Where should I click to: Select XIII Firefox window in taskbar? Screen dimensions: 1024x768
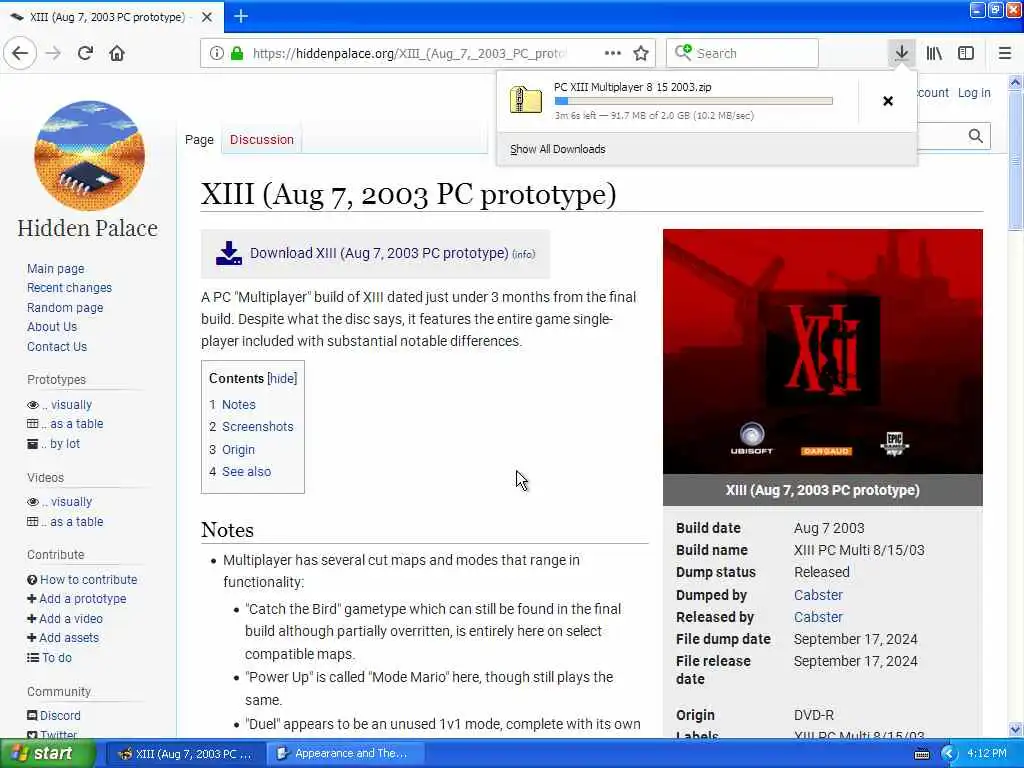pos(185,754)
